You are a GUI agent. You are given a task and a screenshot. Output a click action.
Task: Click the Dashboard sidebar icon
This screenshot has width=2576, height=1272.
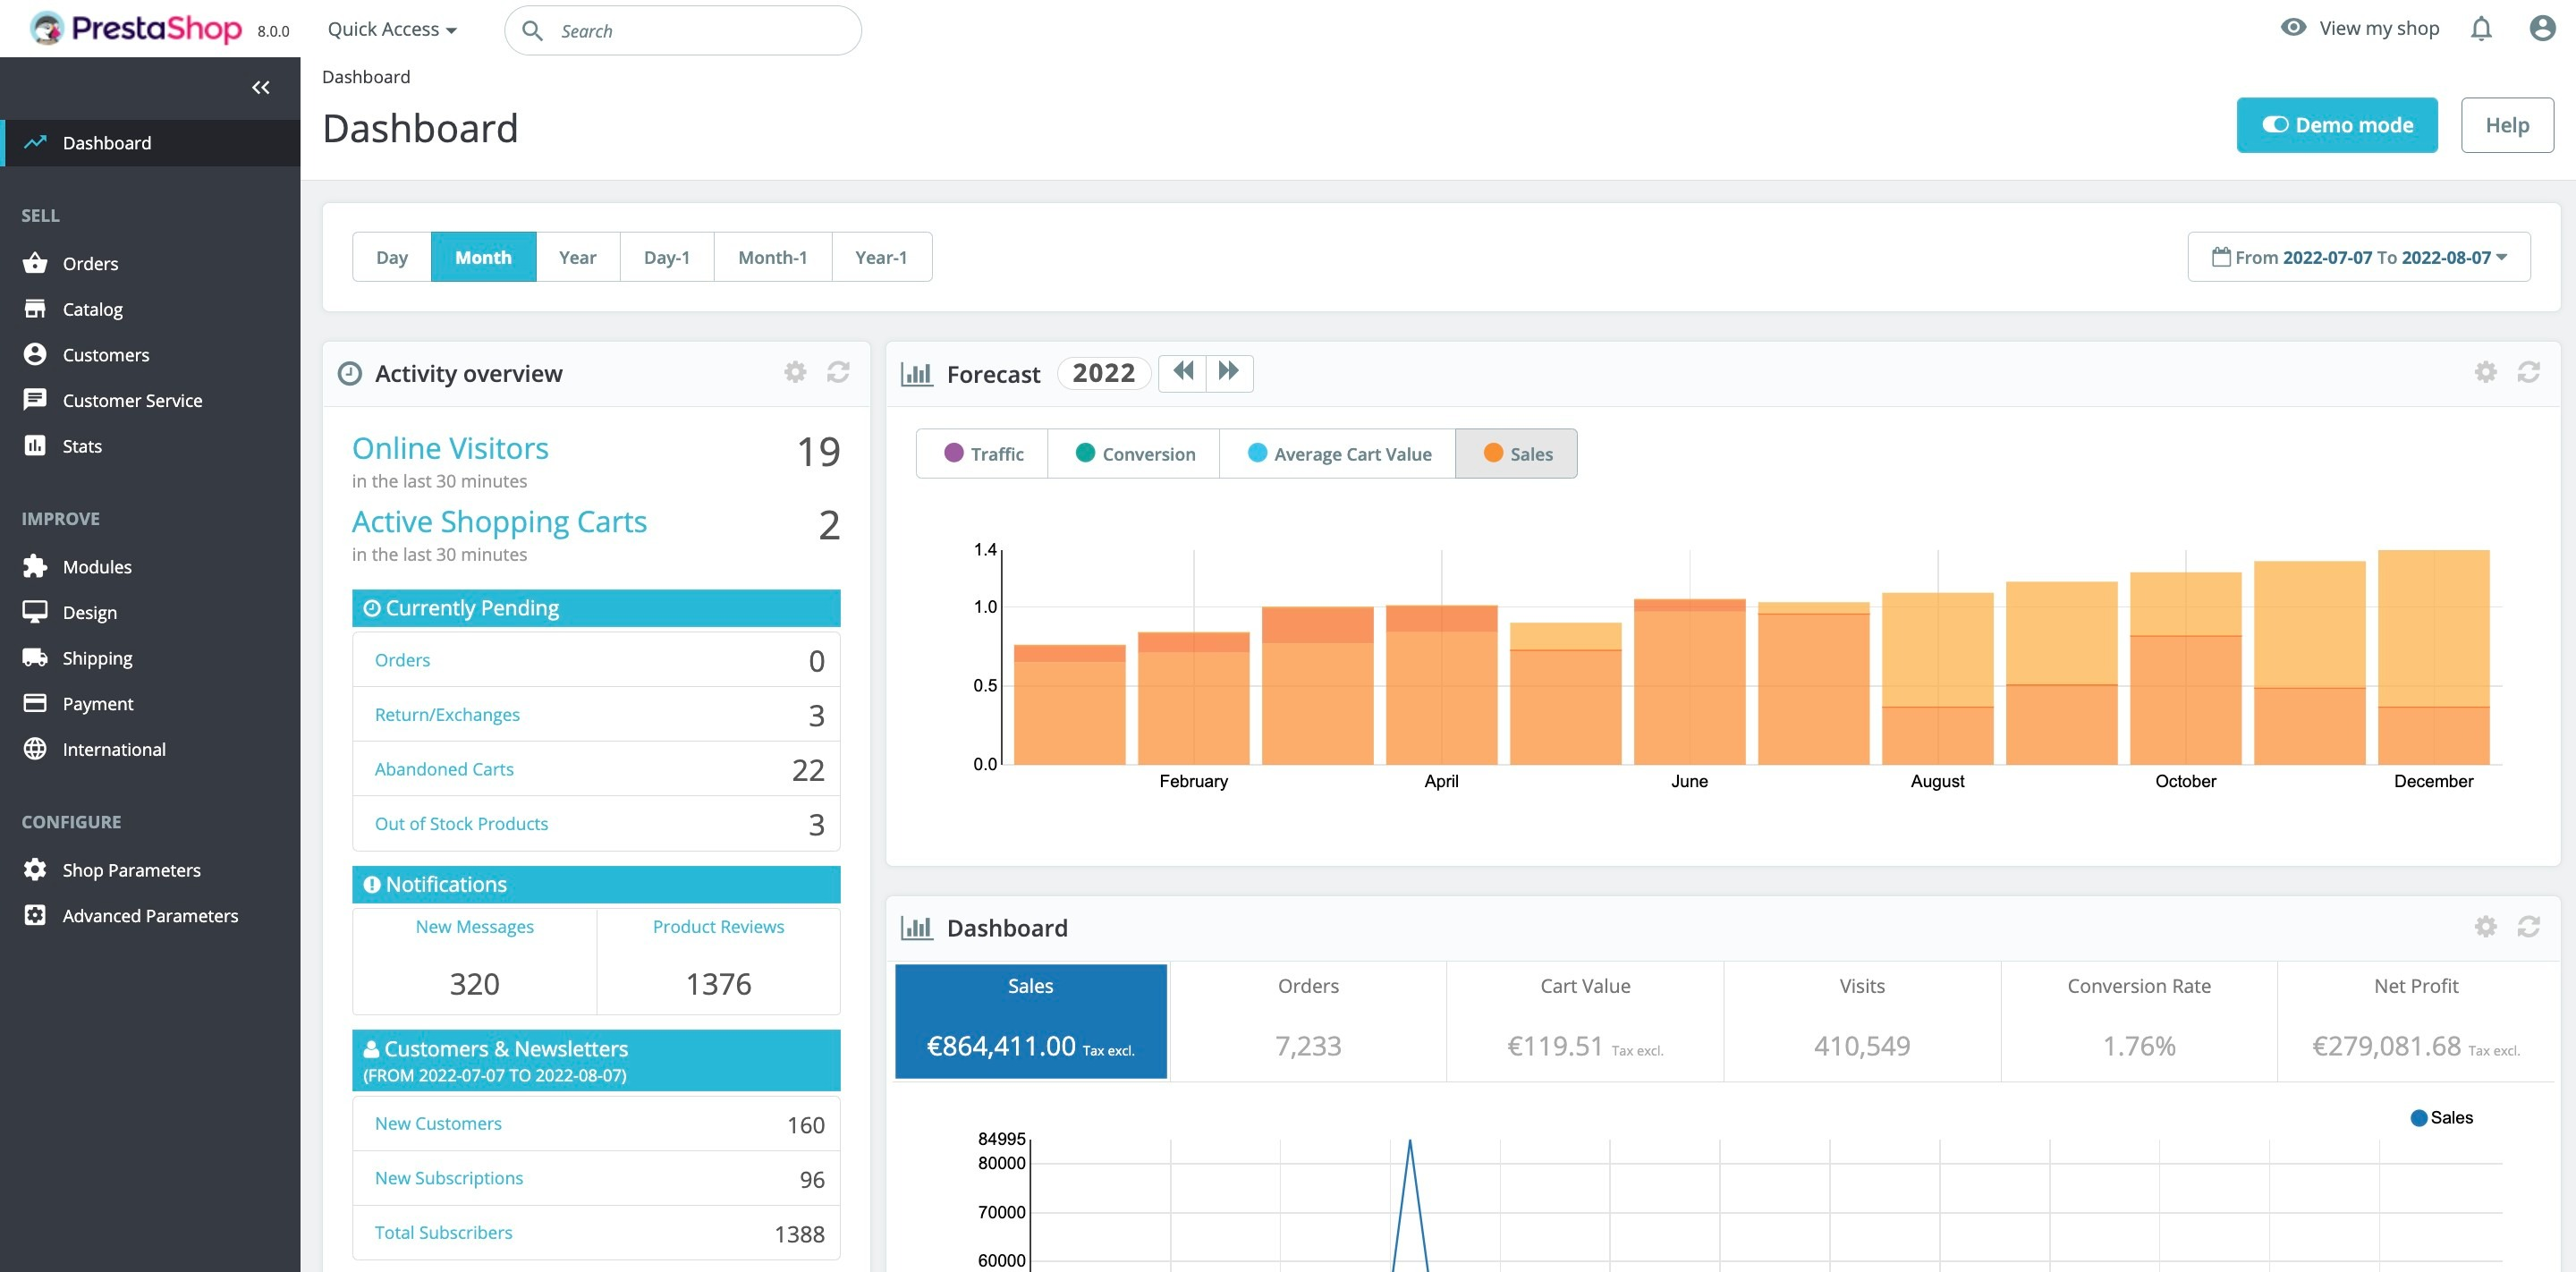click(35, 141)
